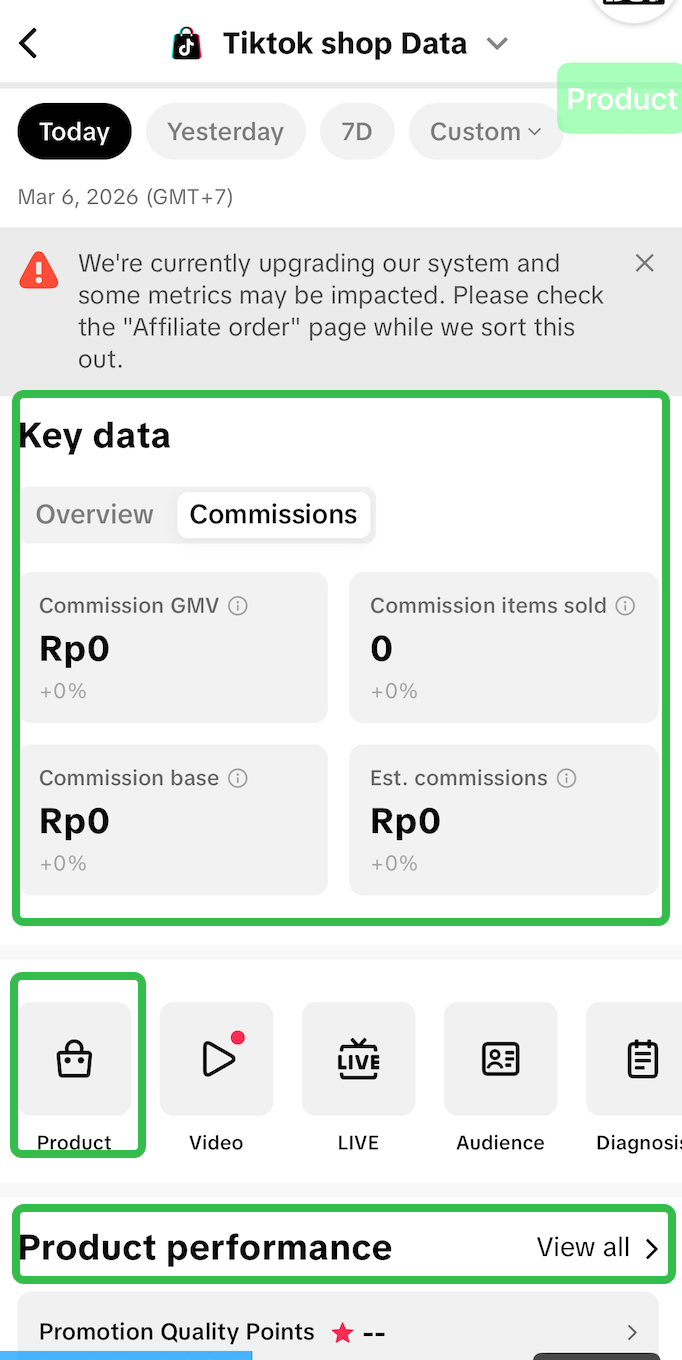
Task: Switch to the Commissions tab
Action: (x=273, y=515)
